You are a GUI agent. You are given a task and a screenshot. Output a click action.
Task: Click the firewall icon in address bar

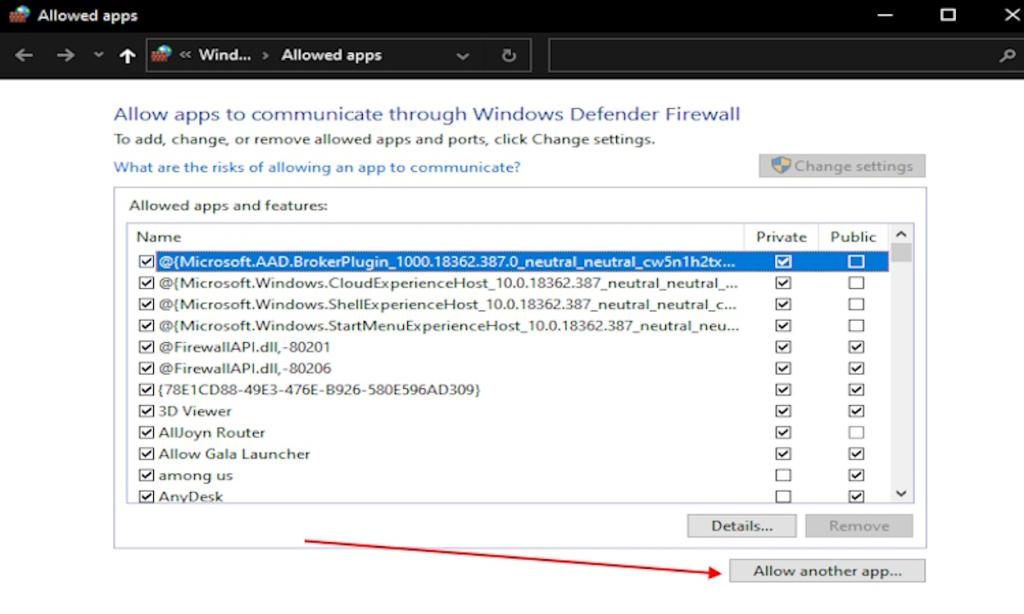(161, 56)
